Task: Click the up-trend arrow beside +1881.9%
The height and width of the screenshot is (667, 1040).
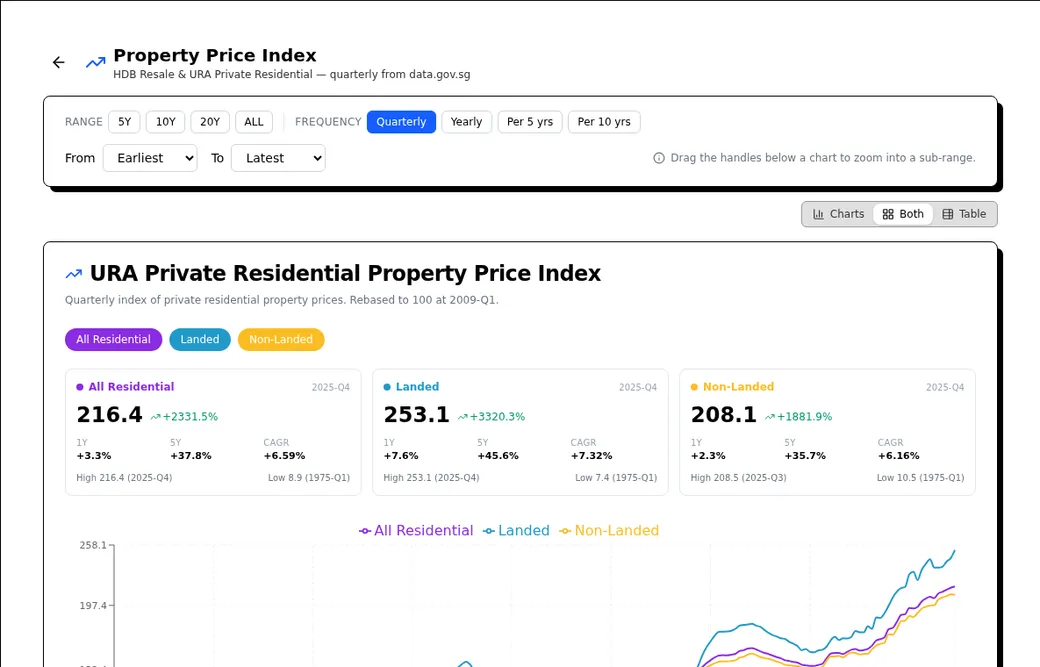Action: (769, 417)
